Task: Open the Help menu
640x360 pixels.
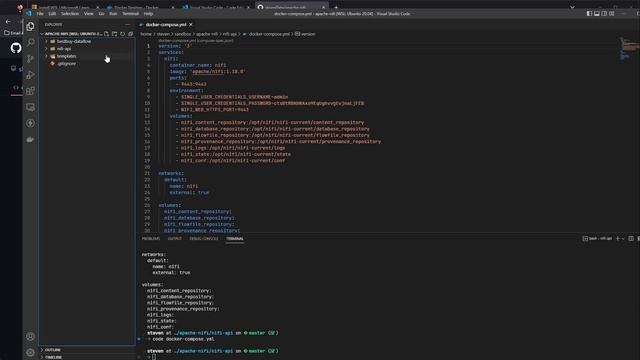Action: [x=148, y=13]
